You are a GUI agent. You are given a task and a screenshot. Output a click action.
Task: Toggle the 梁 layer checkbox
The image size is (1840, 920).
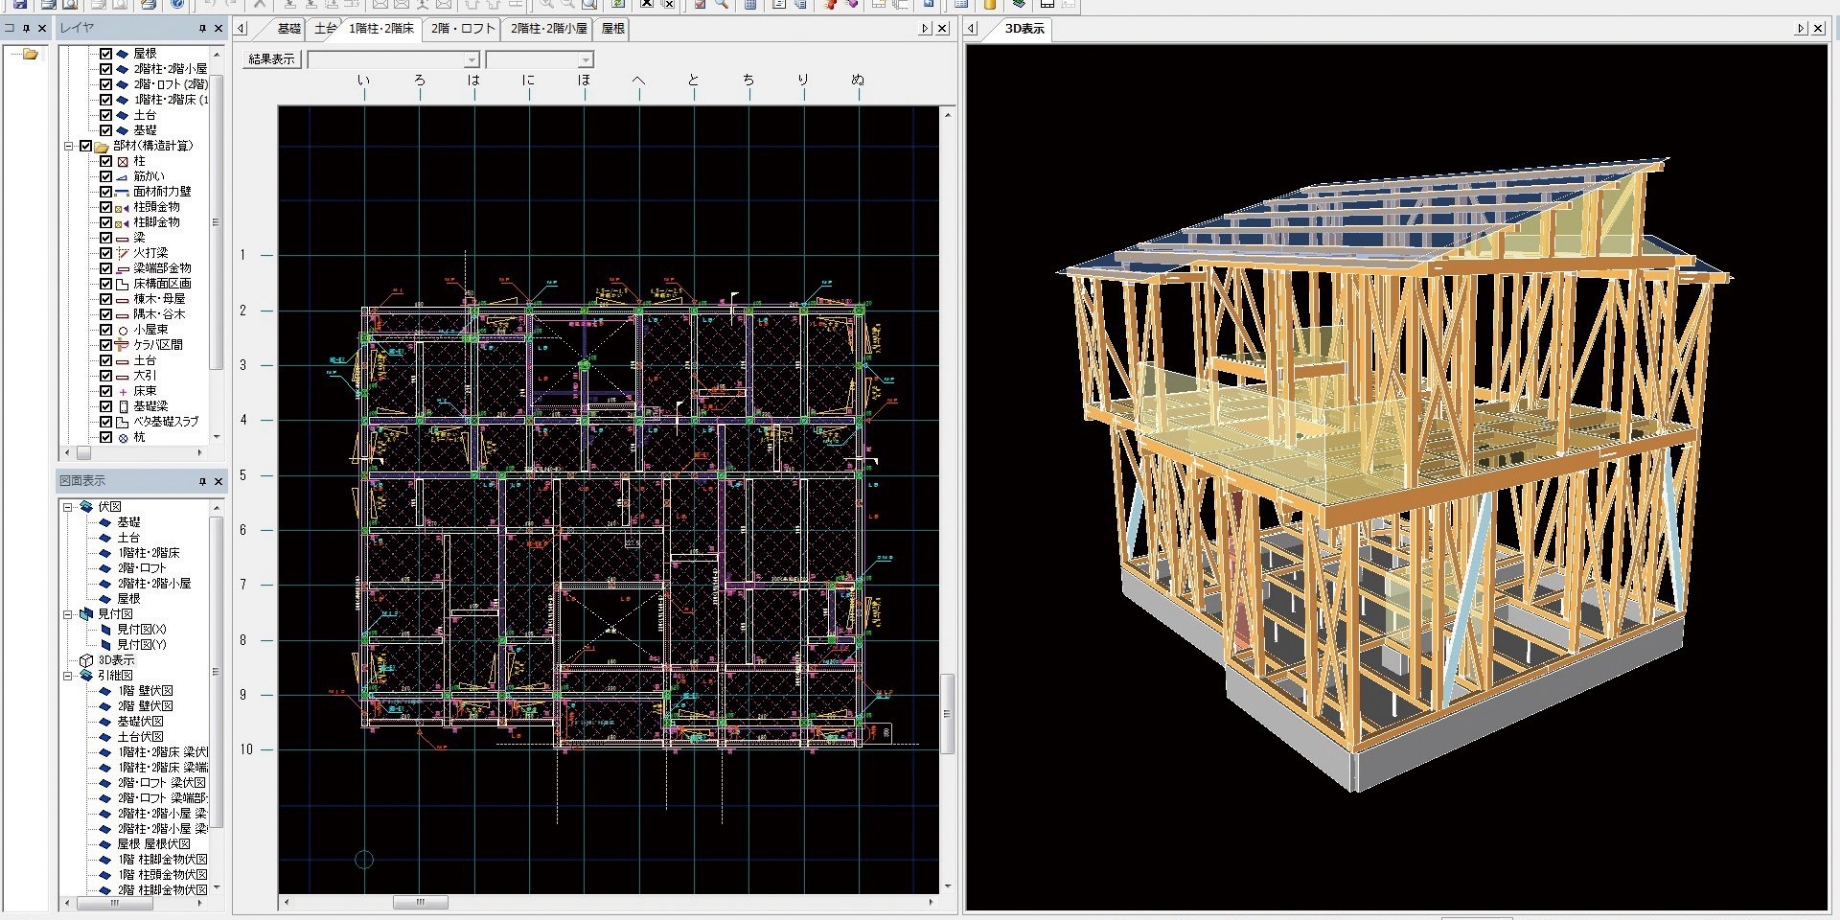(106, 238)
